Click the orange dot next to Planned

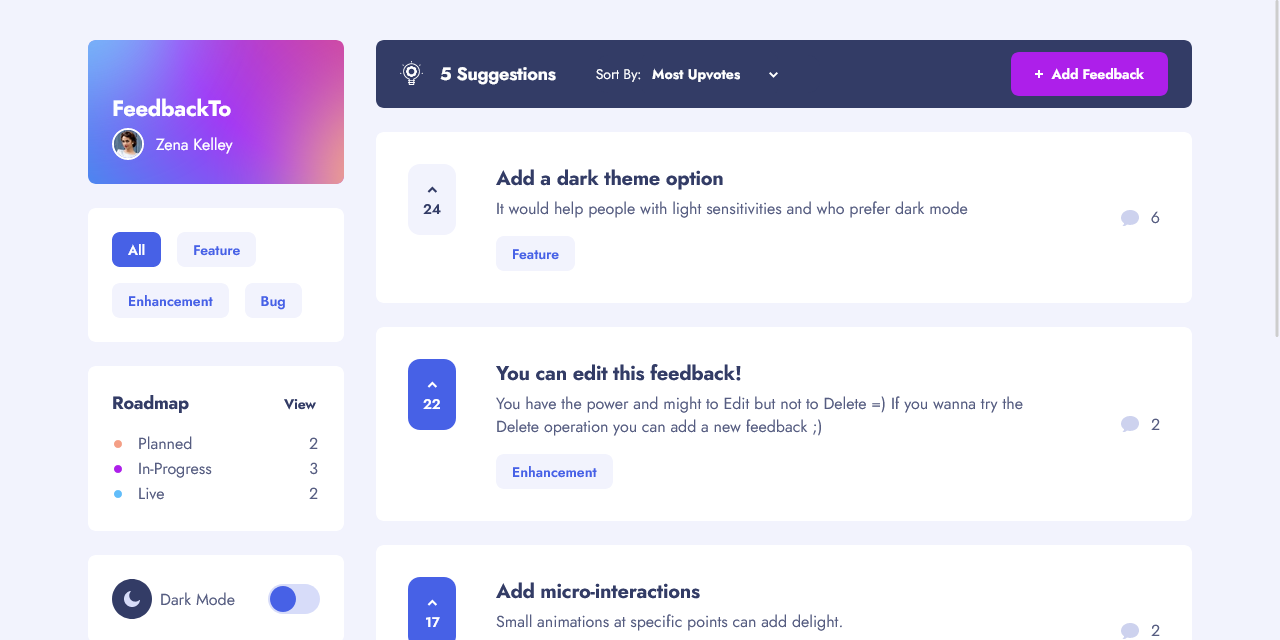[x=117, y=443]
